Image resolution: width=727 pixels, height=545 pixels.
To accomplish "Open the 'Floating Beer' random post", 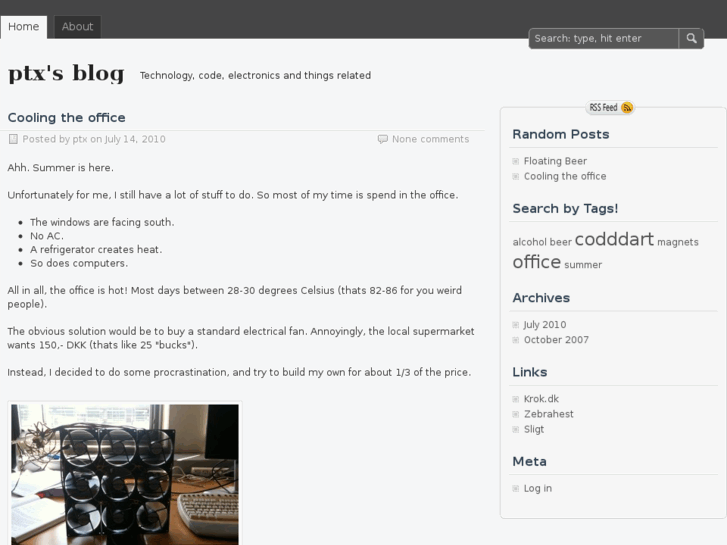I will (x=555, y=161).
